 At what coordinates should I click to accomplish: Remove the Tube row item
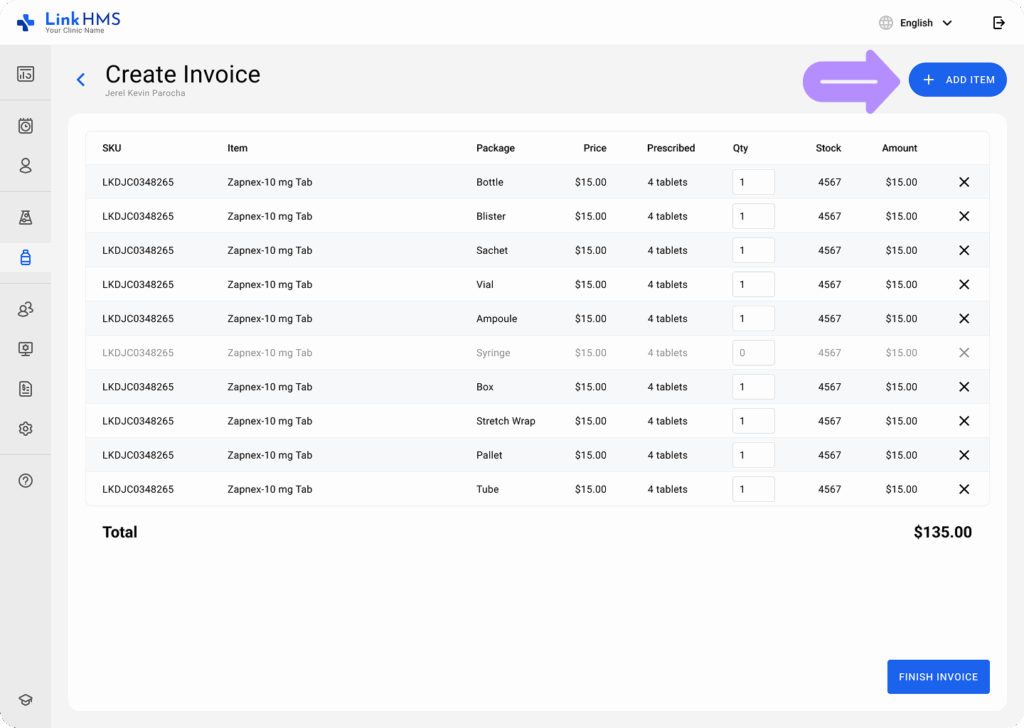click(964, 489)
